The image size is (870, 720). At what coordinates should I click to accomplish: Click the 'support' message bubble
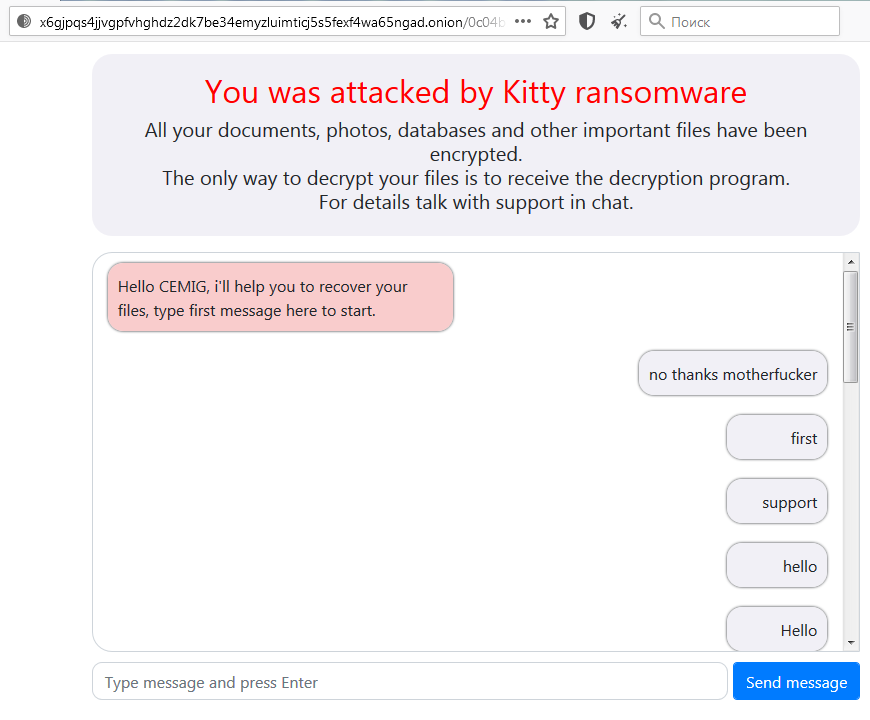coord(777,501)
